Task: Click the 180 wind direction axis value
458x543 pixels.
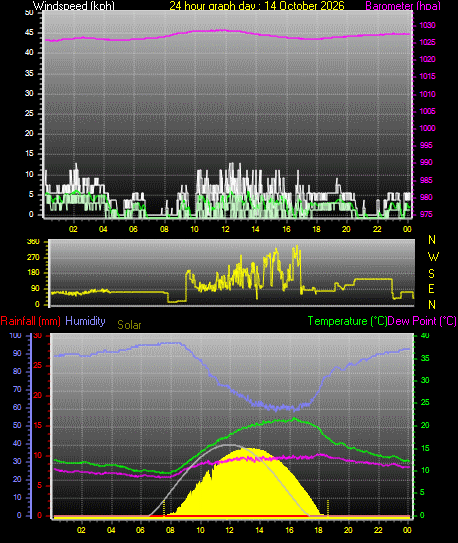Action: click(x=33, y=273)
